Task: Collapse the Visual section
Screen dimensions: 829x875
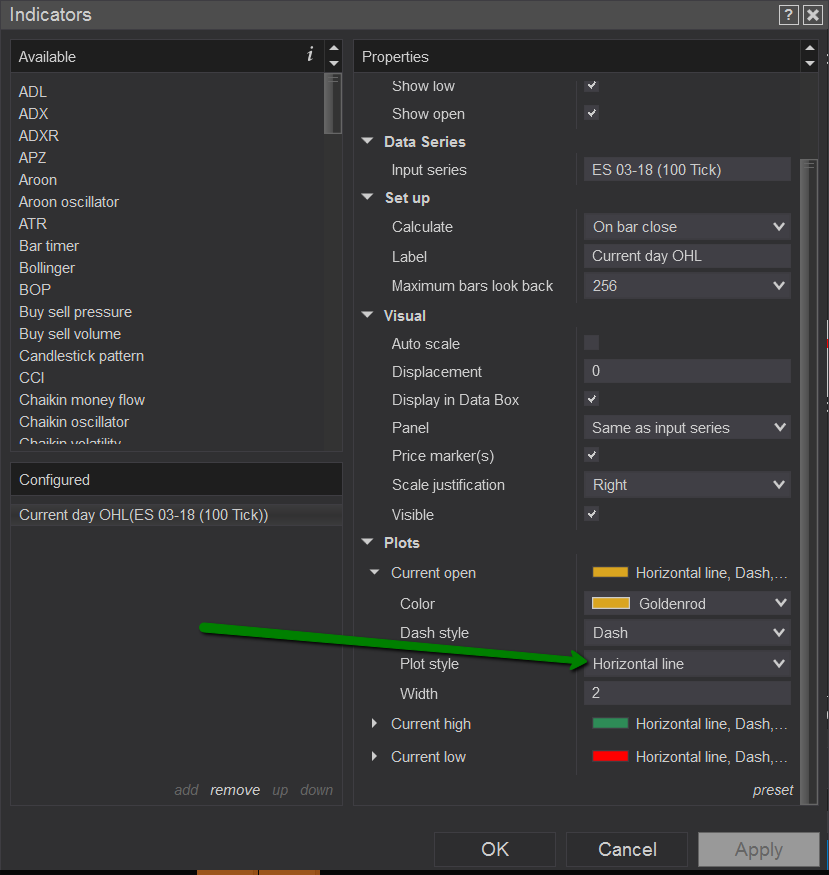Action: (x=367, y=315)
